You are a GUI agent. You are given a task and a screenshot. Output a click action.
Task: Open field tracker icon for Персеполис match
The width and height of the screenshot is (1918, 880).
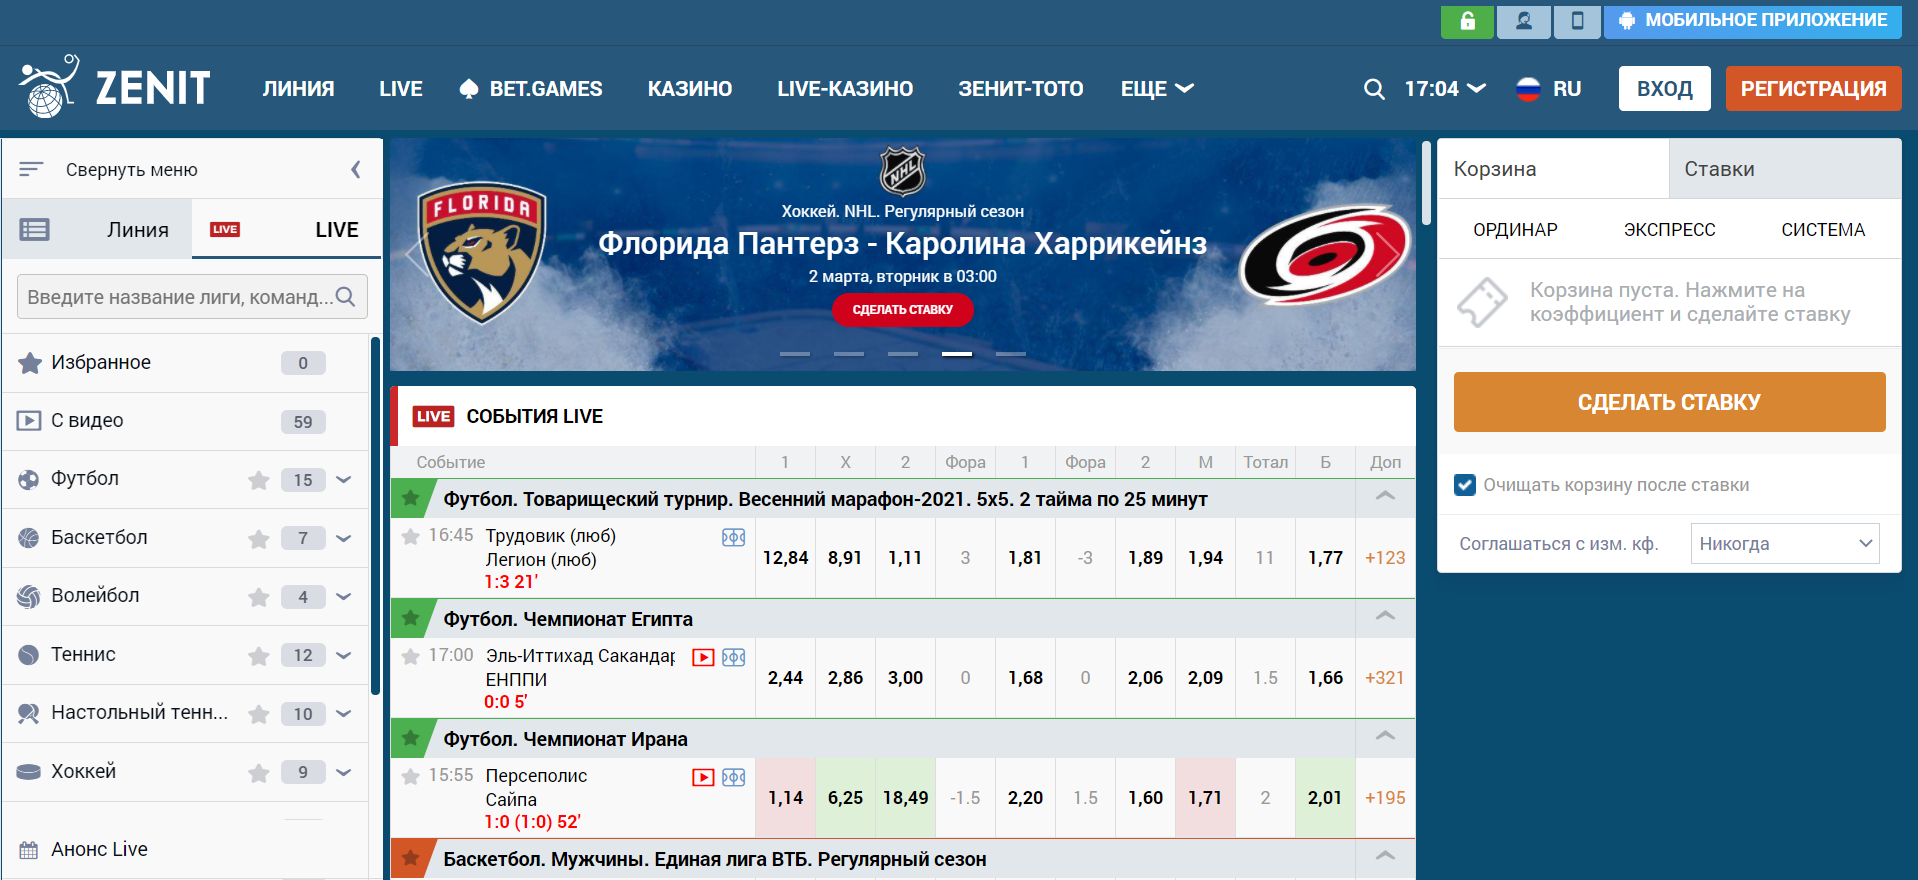(x=734, y=777)
